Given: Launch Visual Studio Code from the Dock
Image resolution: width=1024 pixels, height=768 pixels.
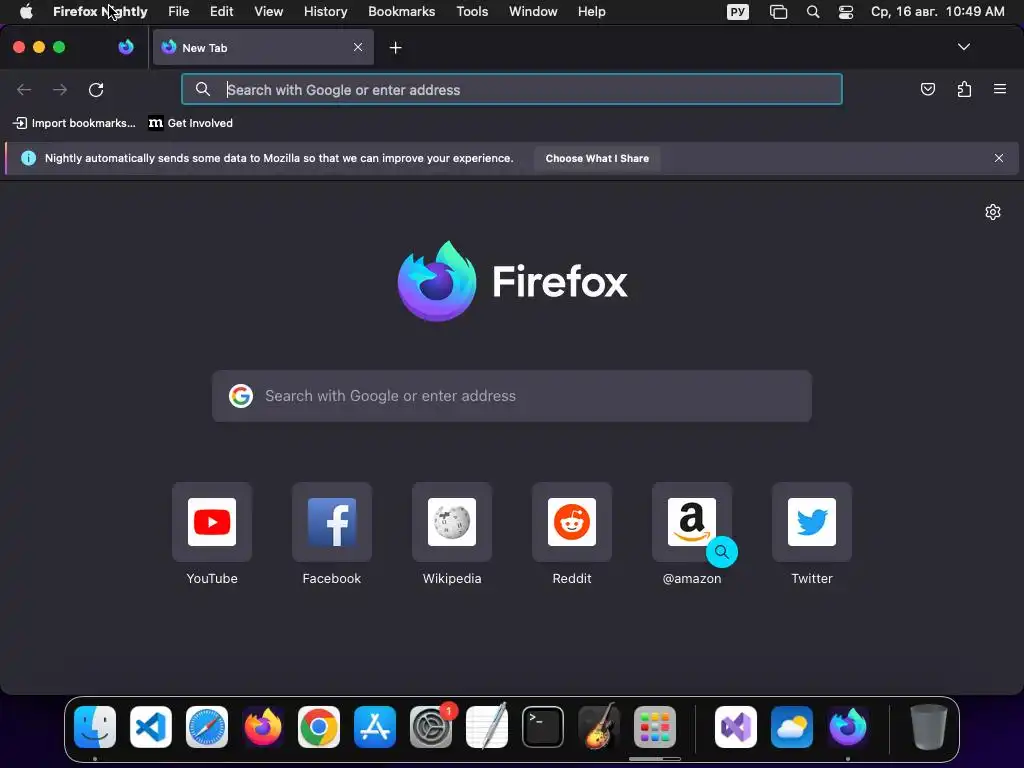Looking at the screenshot, I should tap(151, 727).
